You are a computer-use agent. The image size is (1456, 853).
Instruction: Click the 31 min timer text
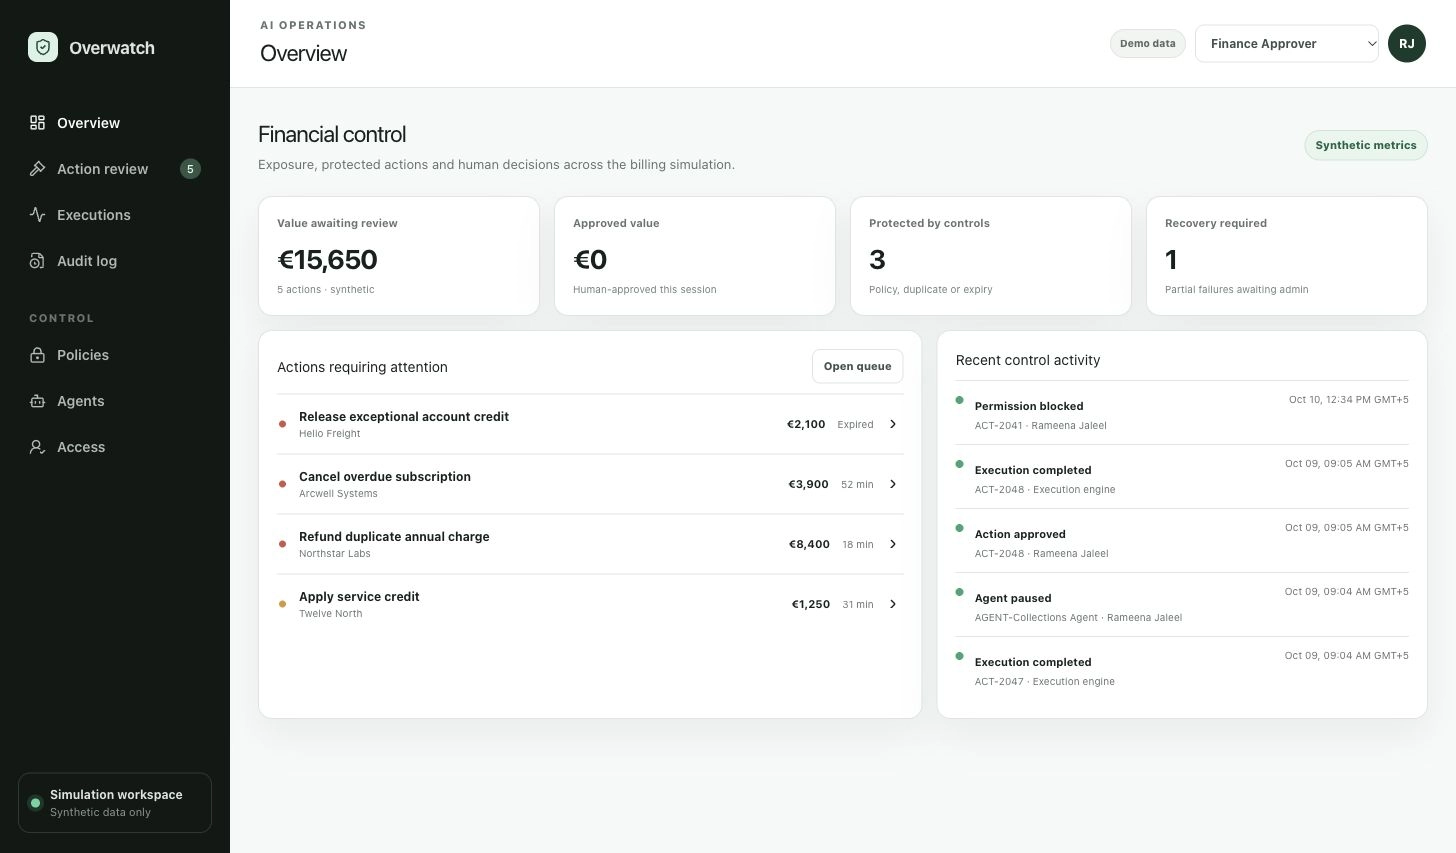858,604
